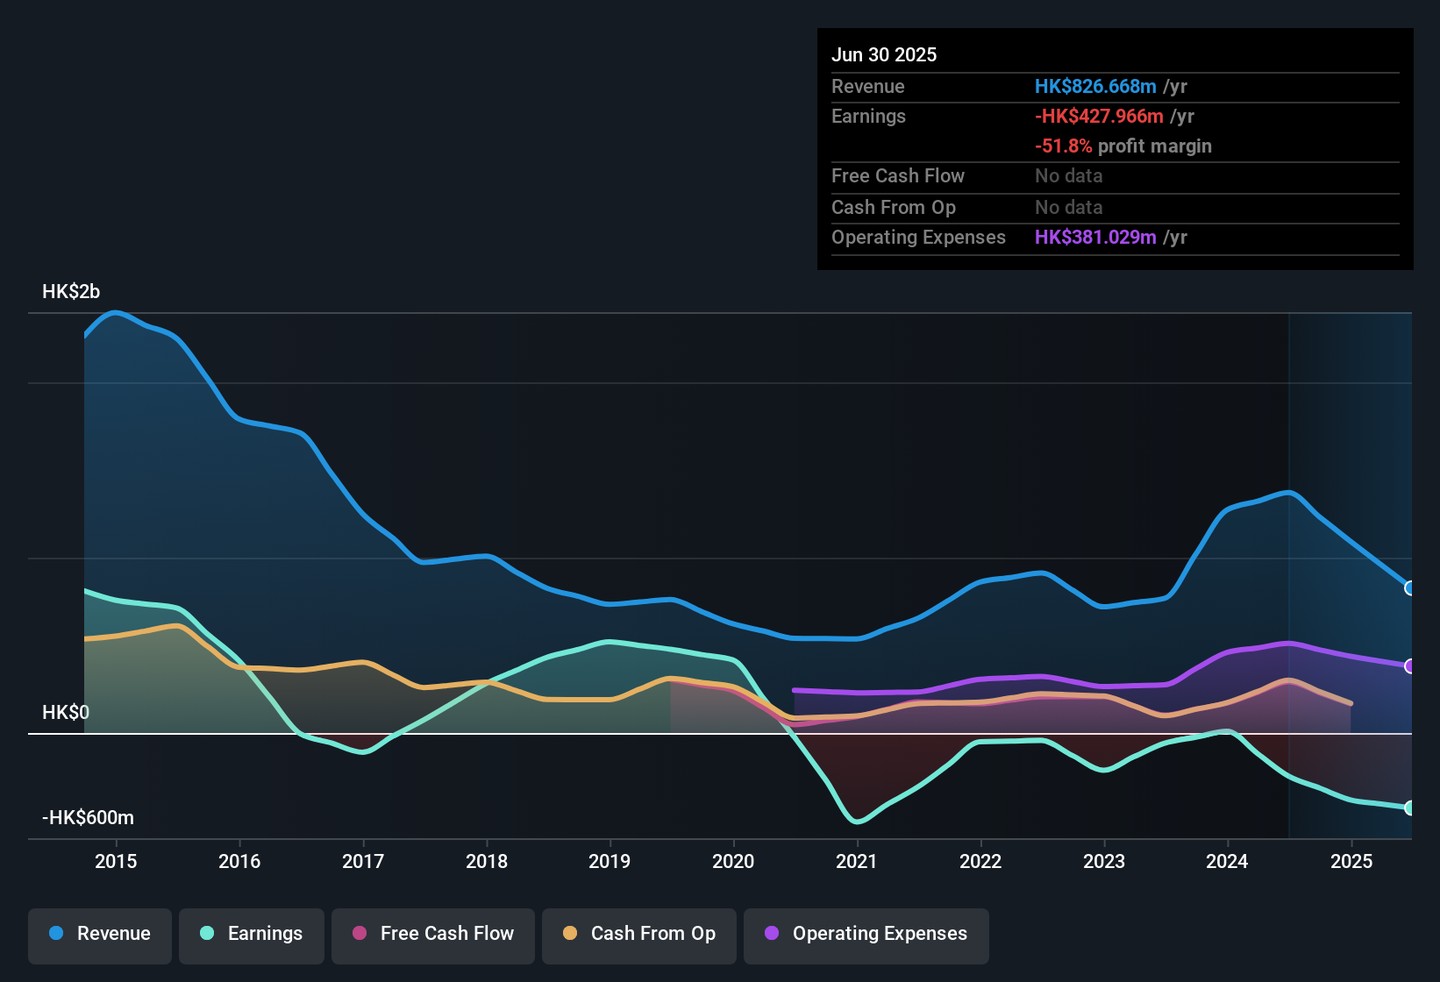This screenshot has width=1440, height=982.
Task: Click the HK$2b y-axis label
Action: point(71,292)
